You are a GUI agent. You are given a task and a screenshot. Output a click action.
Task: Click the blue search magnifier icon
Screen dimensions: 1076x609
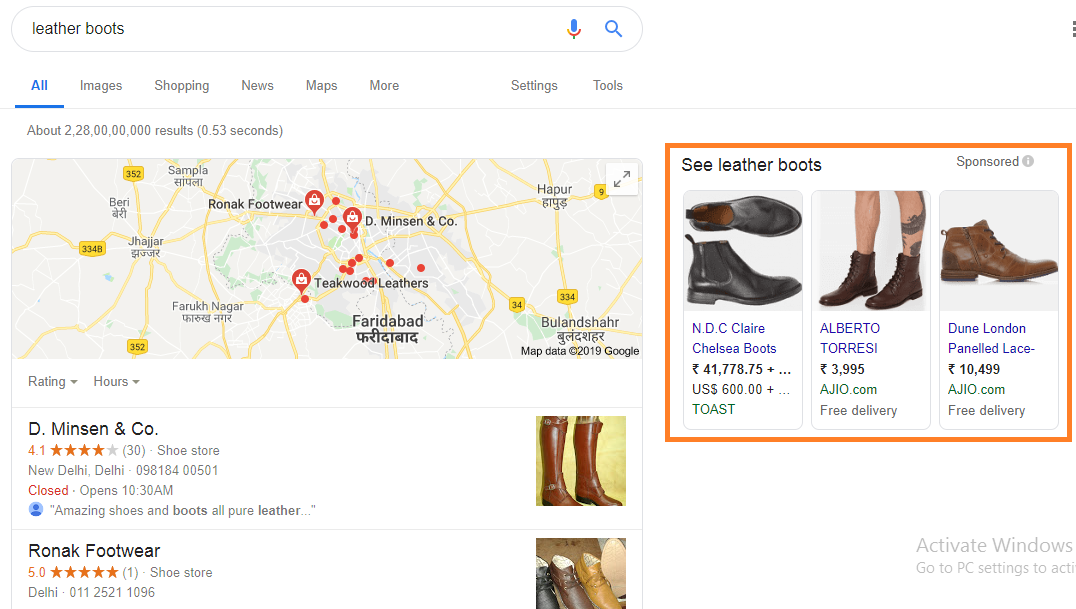click(x=613, y=29)
